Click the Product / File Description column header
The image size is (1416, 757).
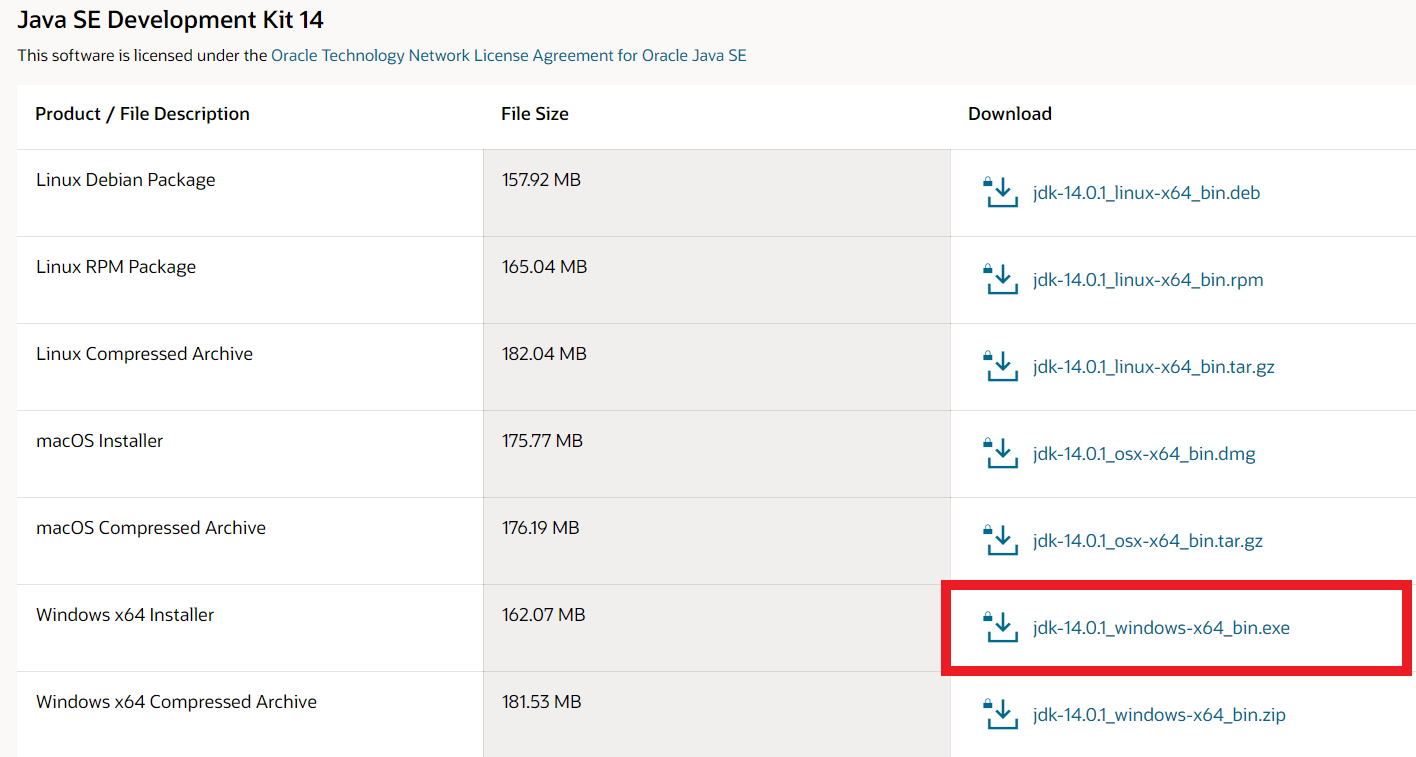pyautogui.click(x=142, y=114)
